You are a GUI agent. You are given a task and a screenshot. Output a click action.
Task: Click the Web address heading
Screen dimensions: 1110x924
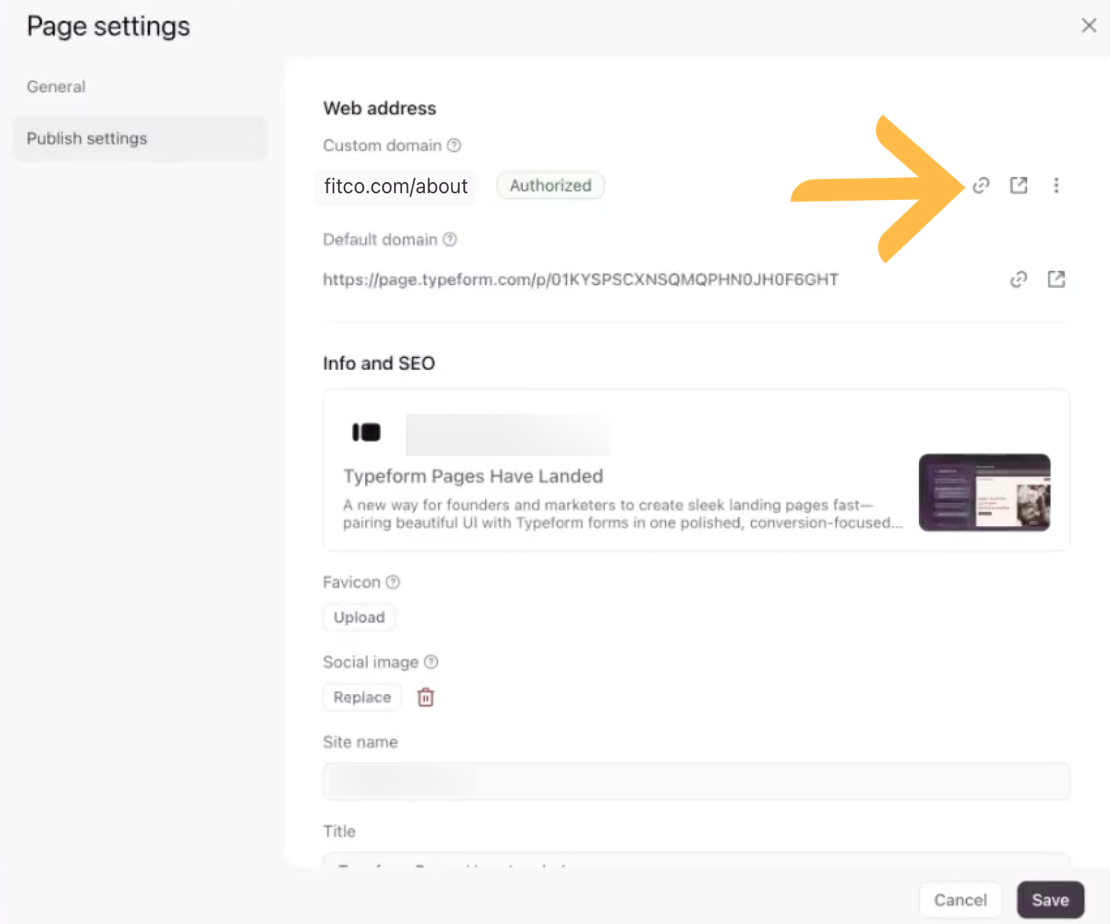coord(379,108)
